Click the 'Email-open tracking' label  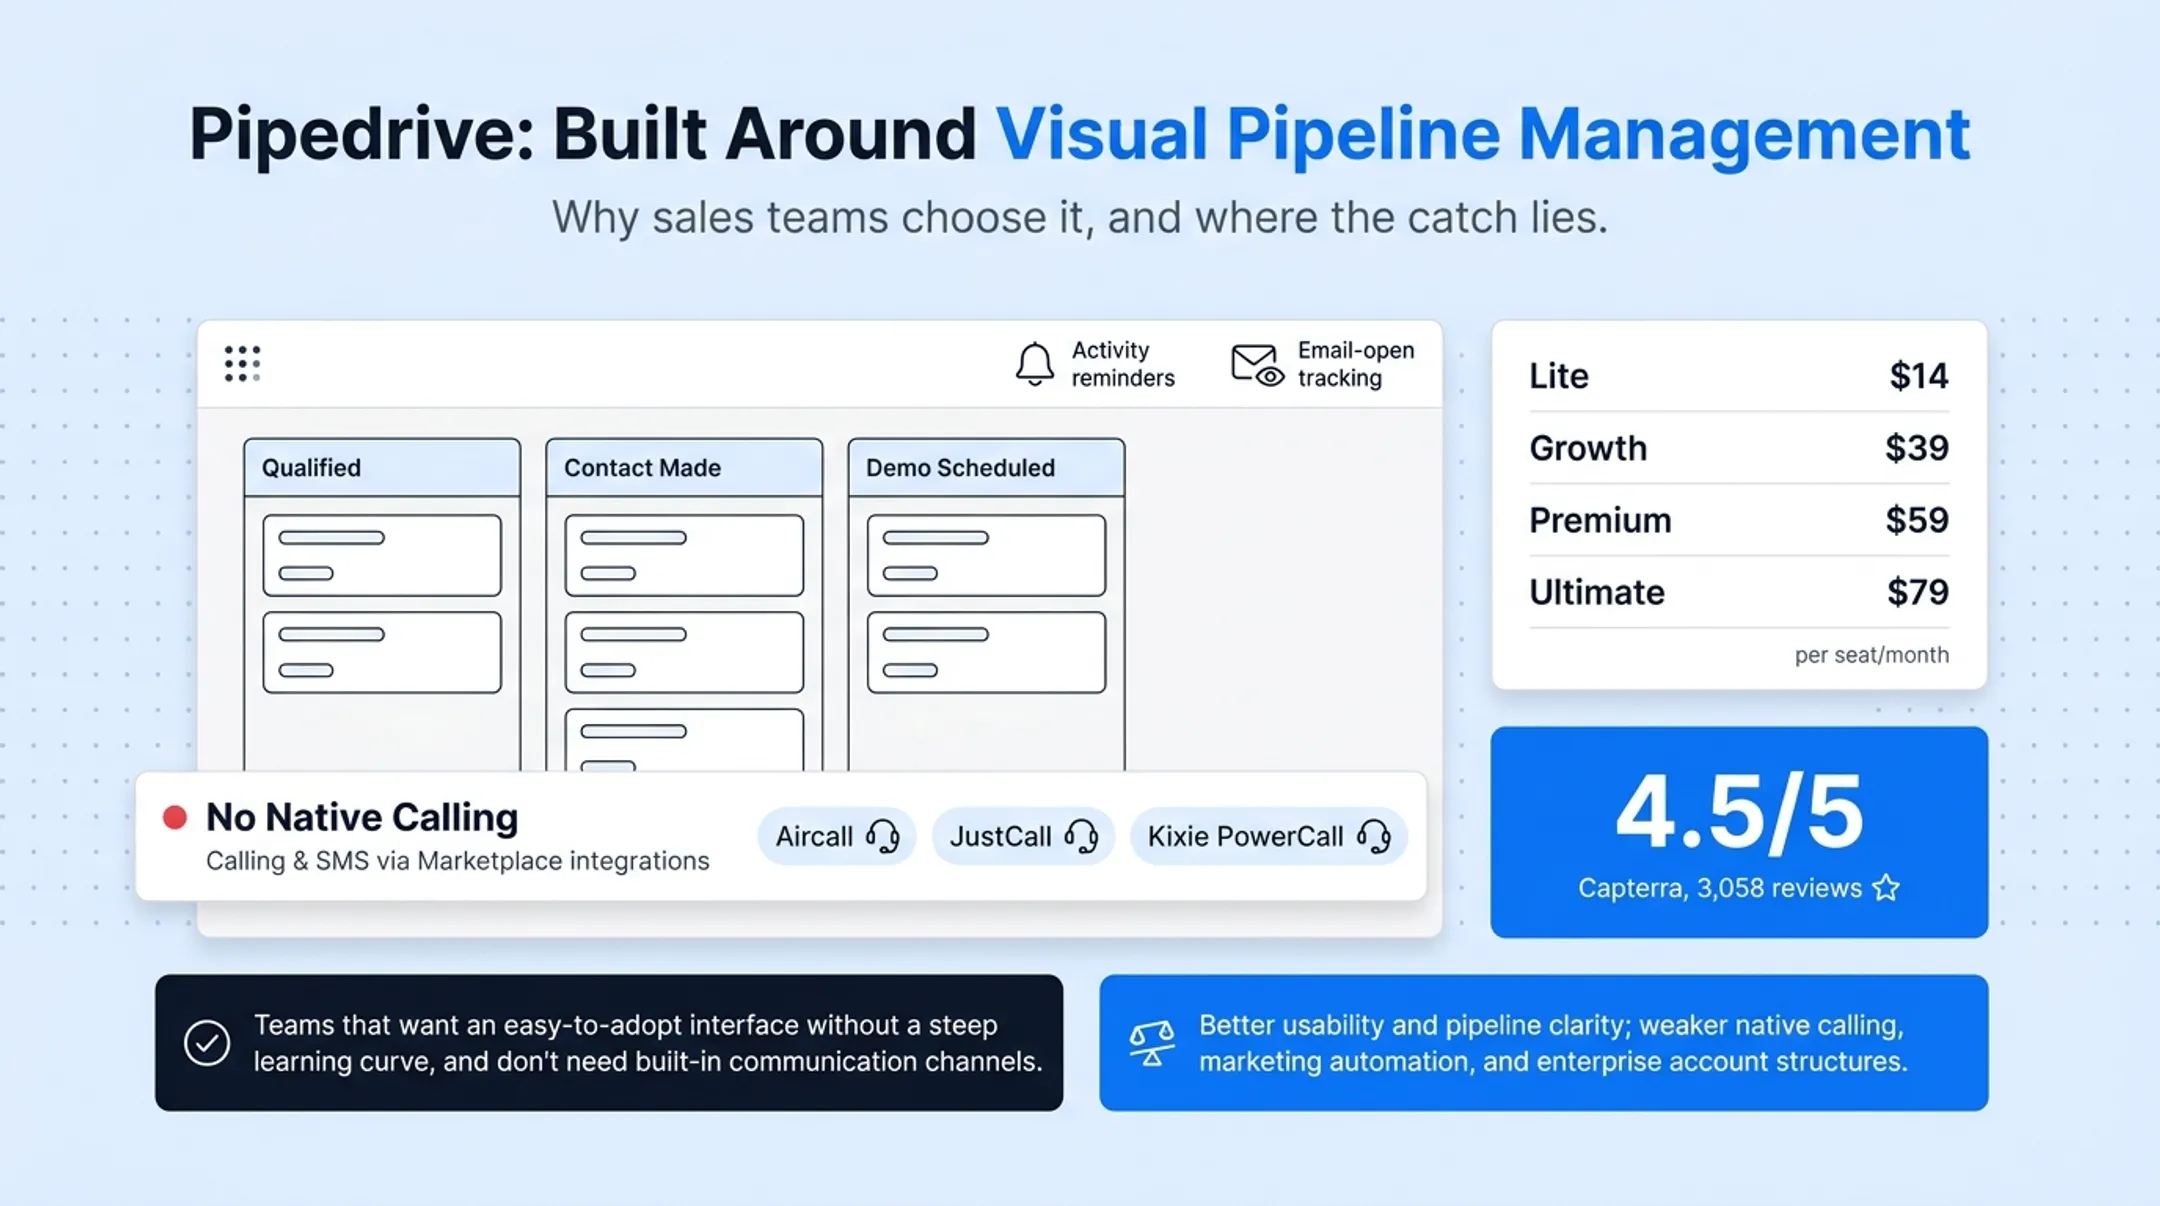1356,364
